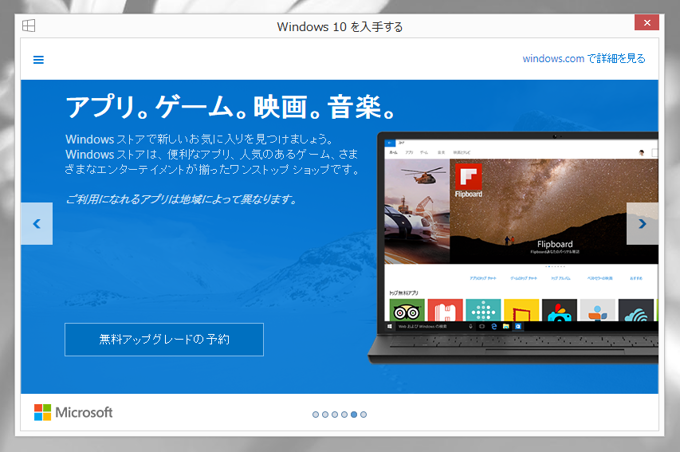Click the Windows logo in title bar
The width and height of the screenshot is (680, 452).
pos(29,26)
